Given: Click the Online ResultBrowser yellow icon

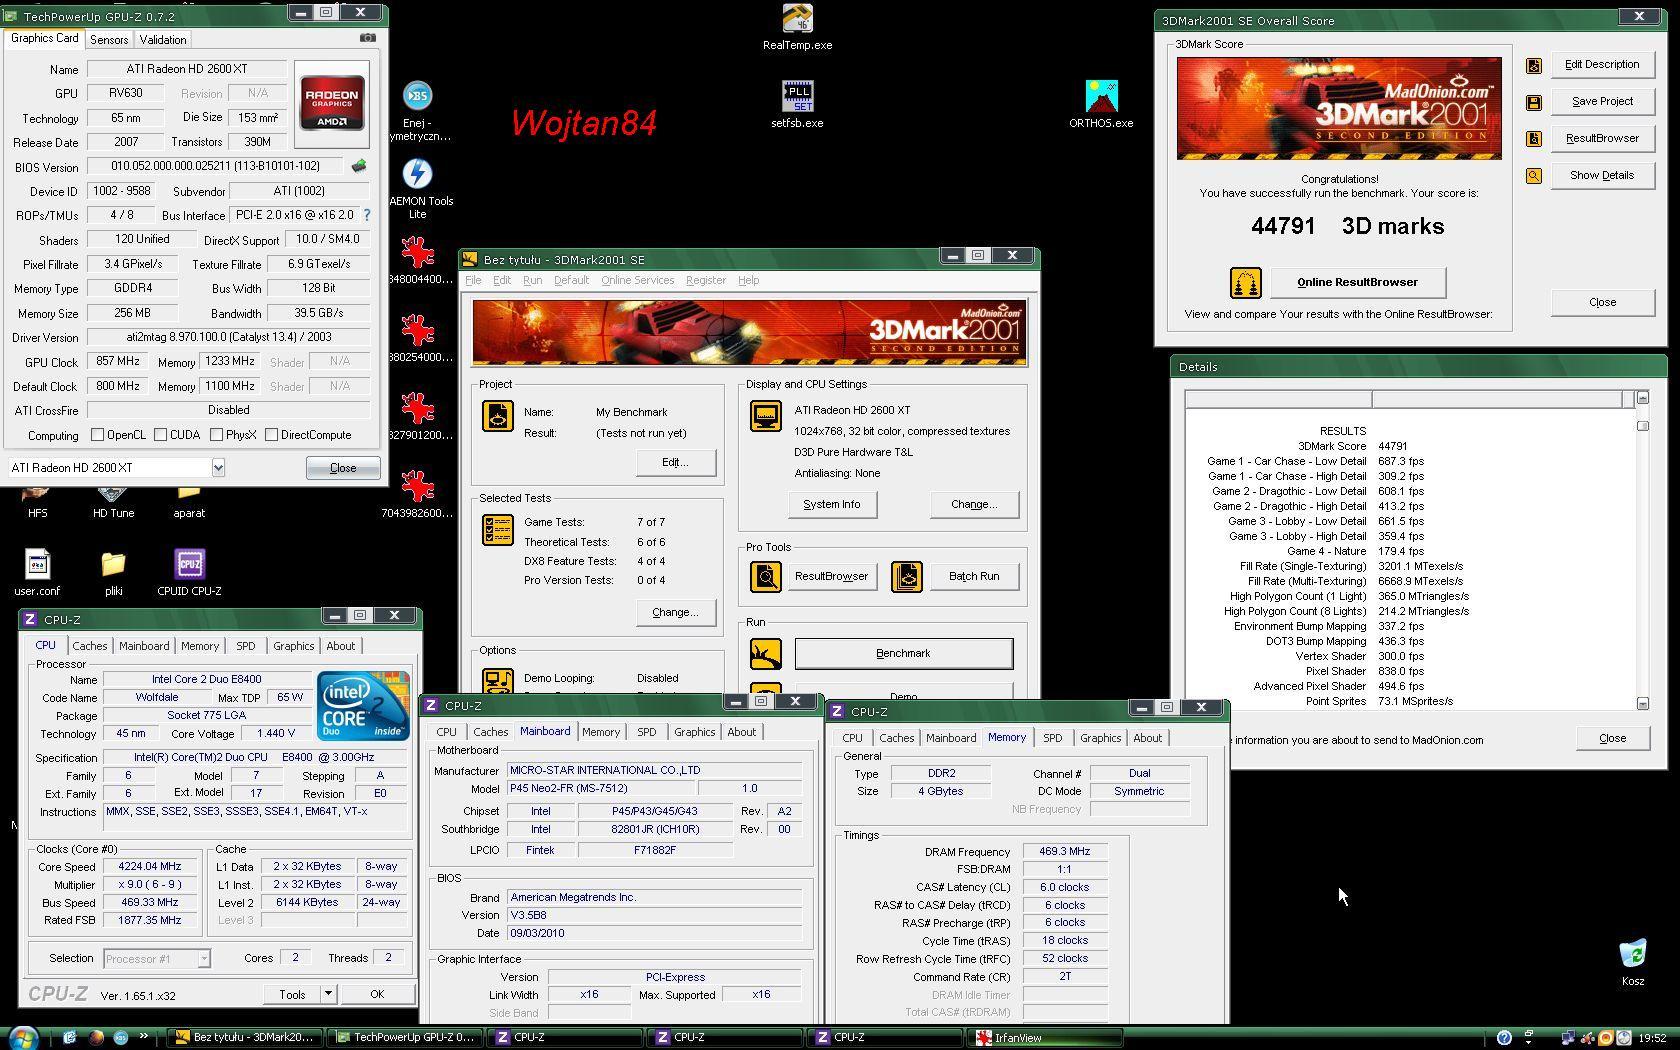Looking at the screenshot, I should pyautogui.click(x=1245, y=283).
